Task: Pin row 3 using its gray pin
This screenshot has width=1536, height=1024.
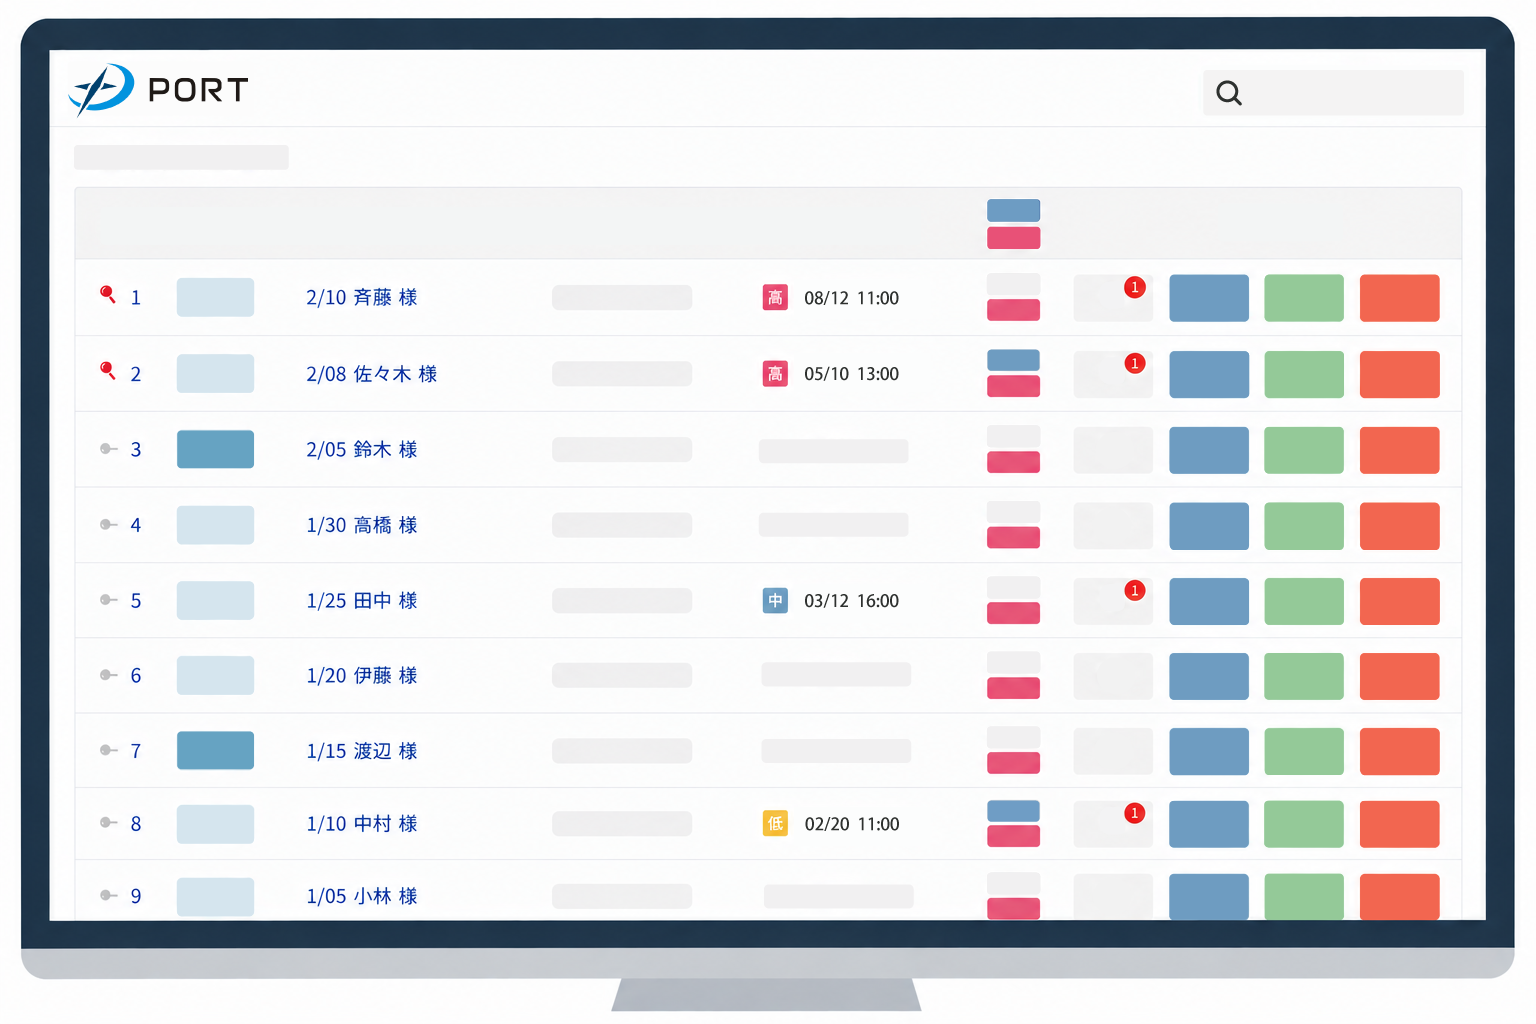Action: point(109,449)
